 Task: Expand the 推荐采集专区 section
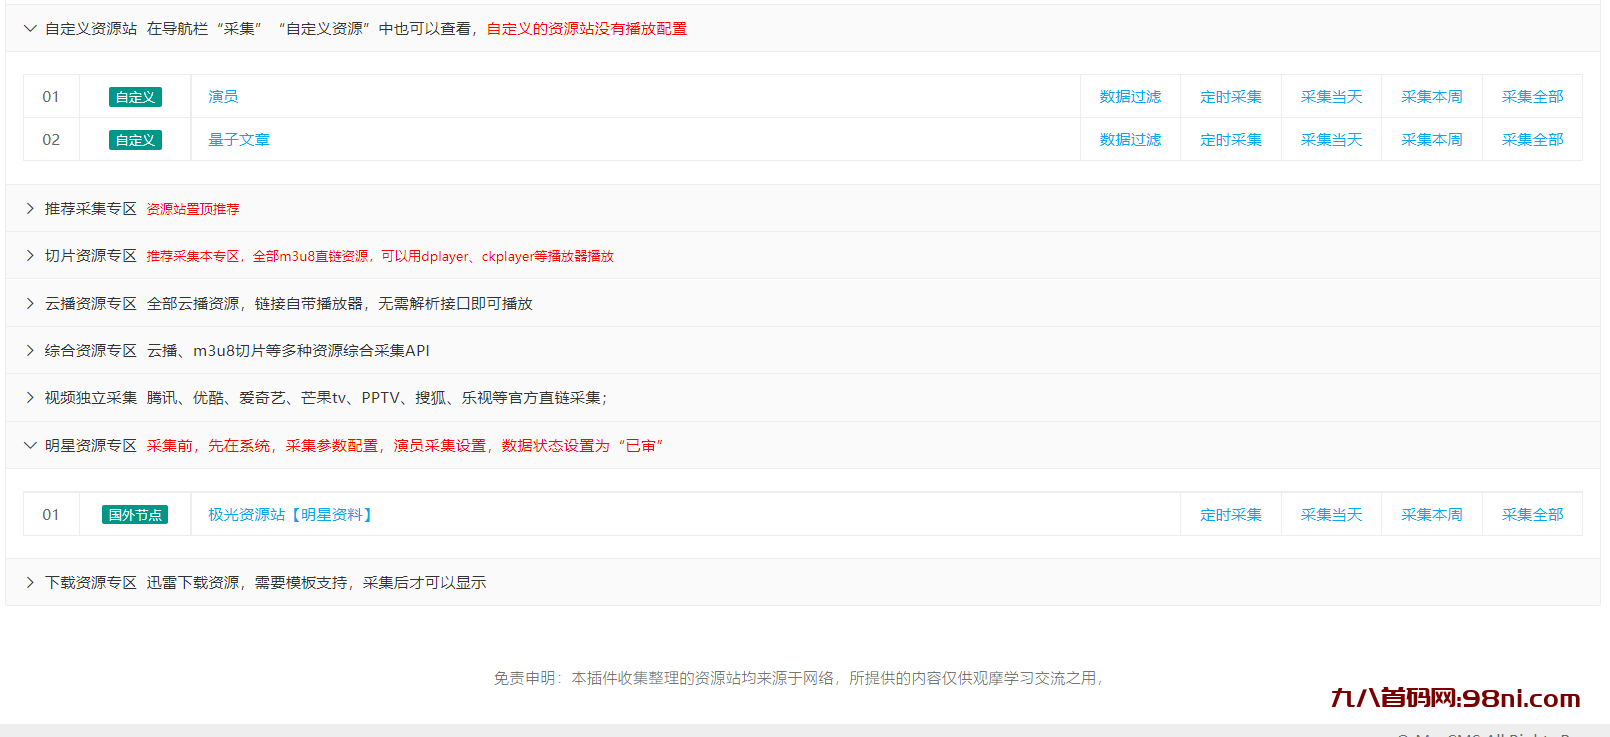[90, 209]
